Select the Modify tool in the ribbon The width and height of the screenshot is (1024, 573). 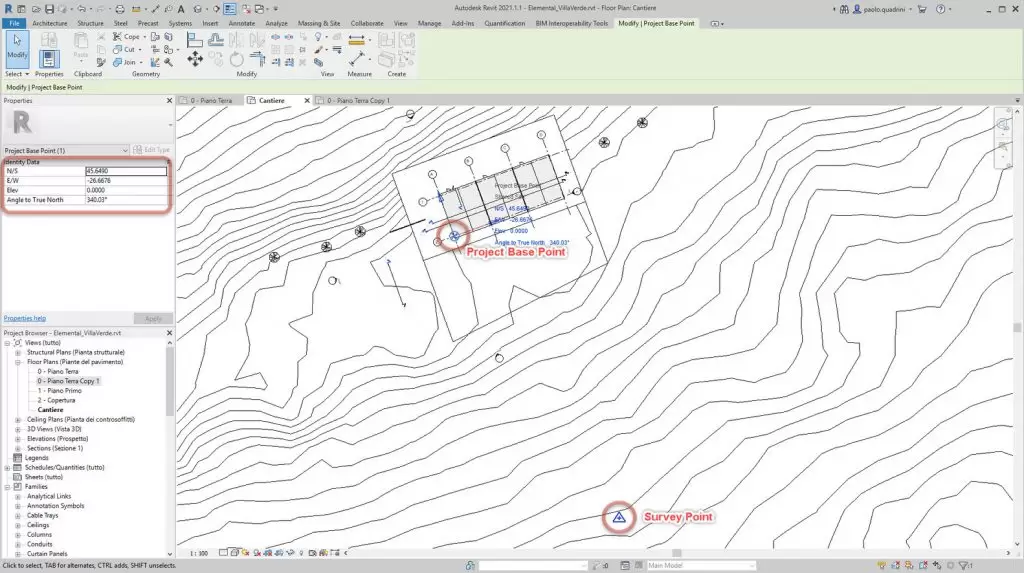[x=17, y=48]
